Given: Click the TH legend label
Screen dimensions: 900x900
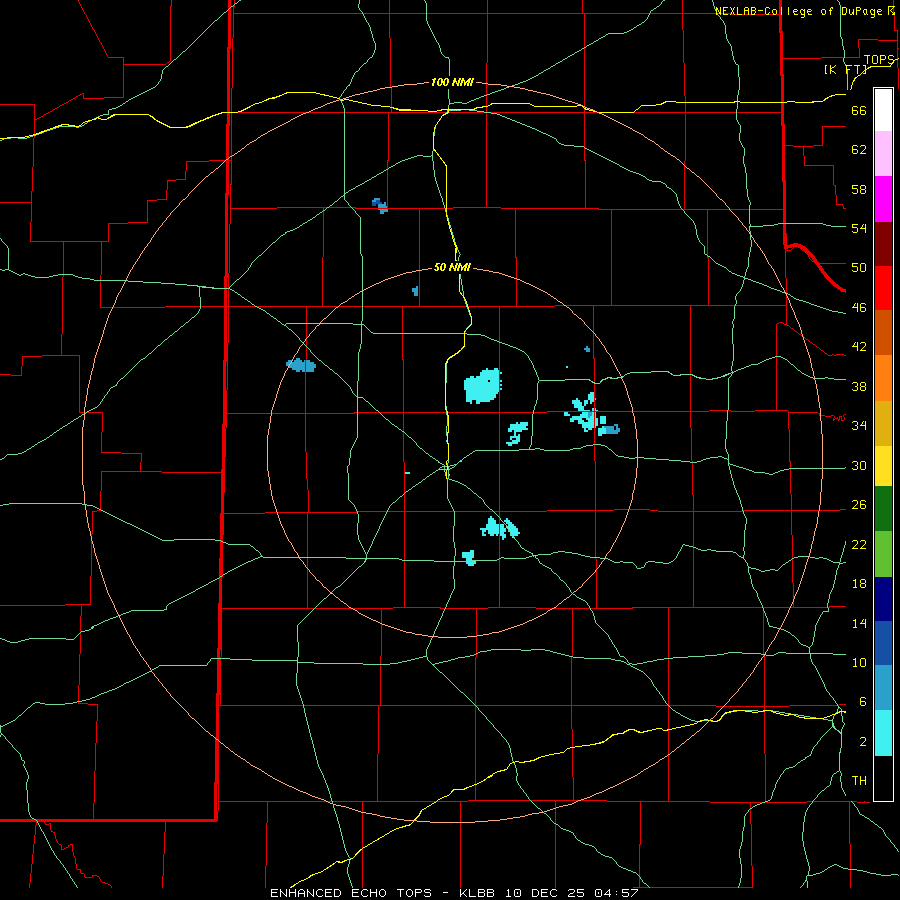Looking at the screenshot, I should 859,781.
